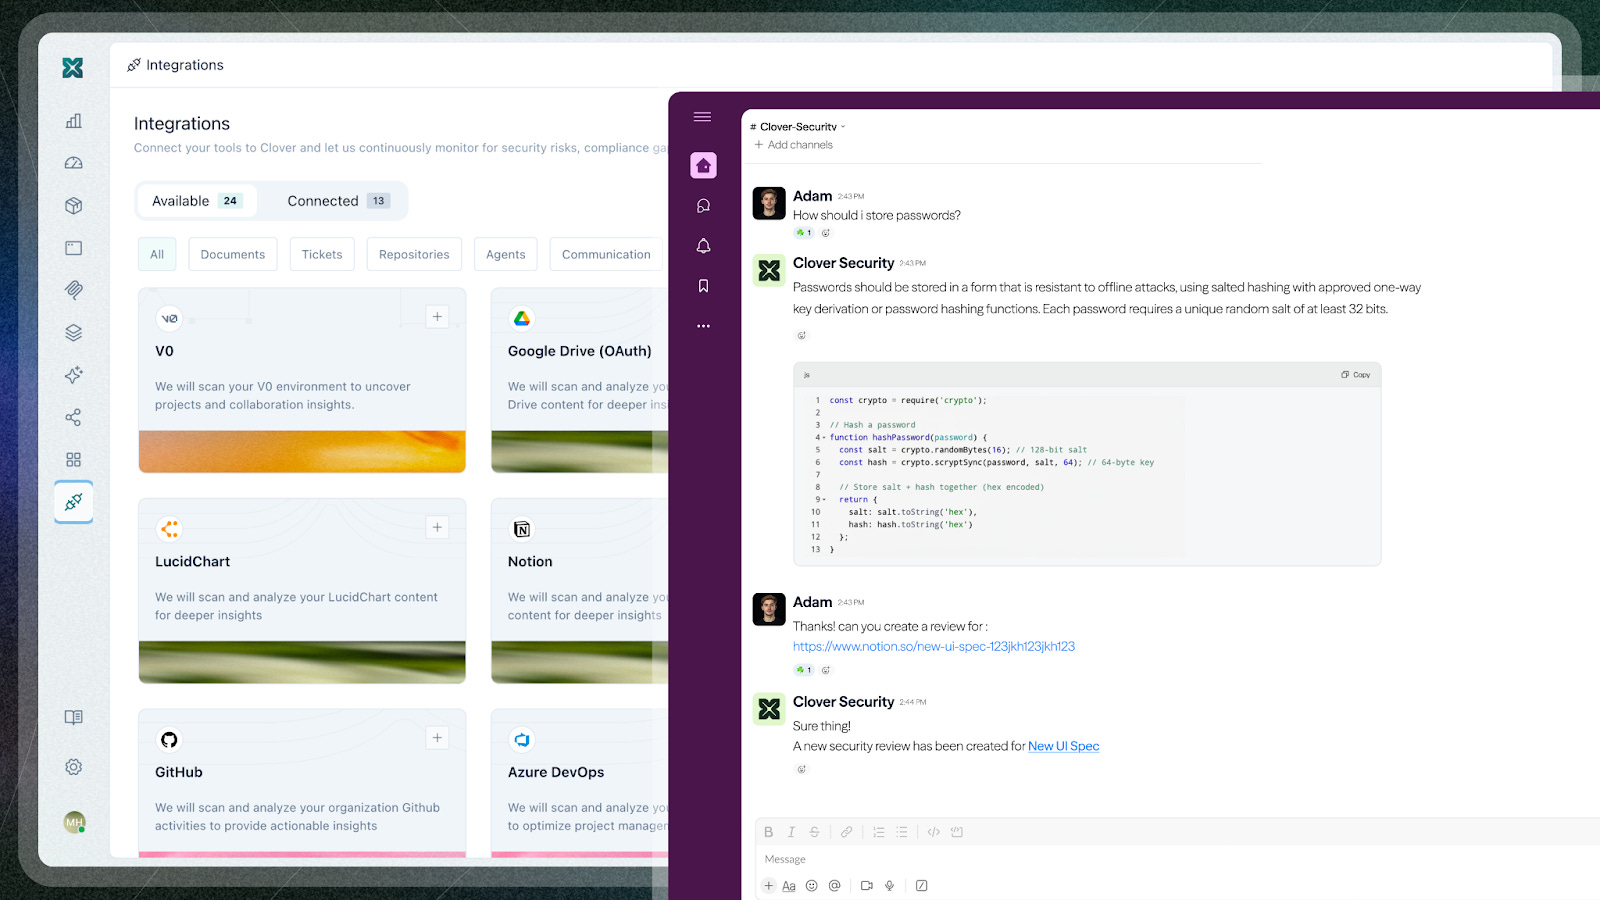Open Slack bookmark saved items
Viewport: 1600px width, 900px height.
pos(703,286)
